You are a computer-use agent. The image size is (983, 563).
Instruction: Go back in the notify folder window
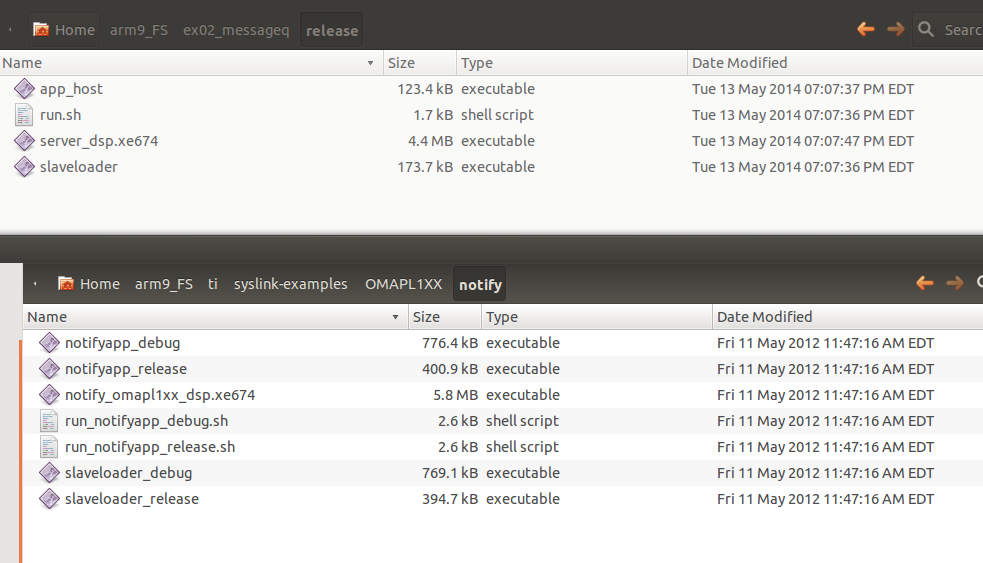[x=925, y=283]
